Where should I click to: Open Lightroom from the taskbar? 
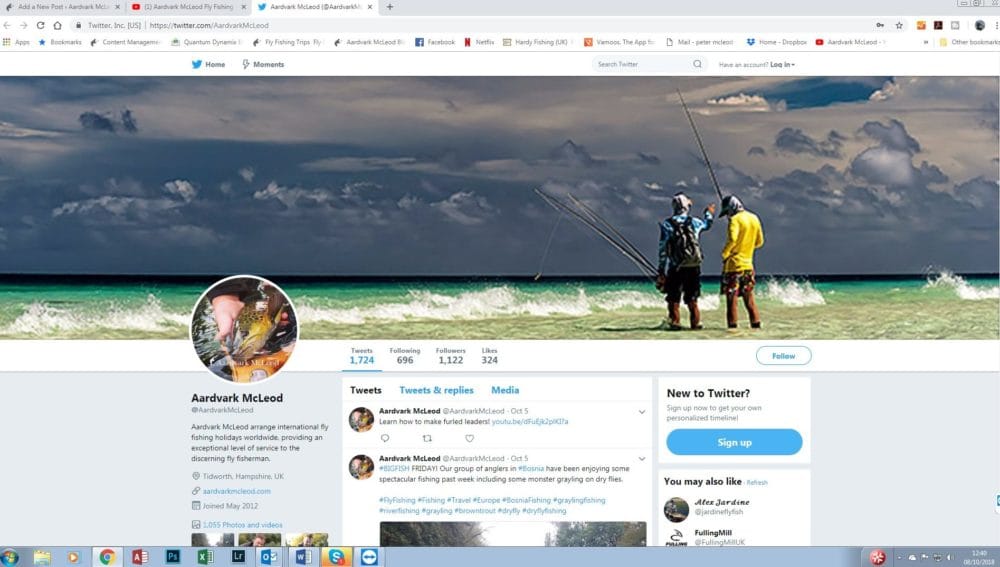click(238, 557)
